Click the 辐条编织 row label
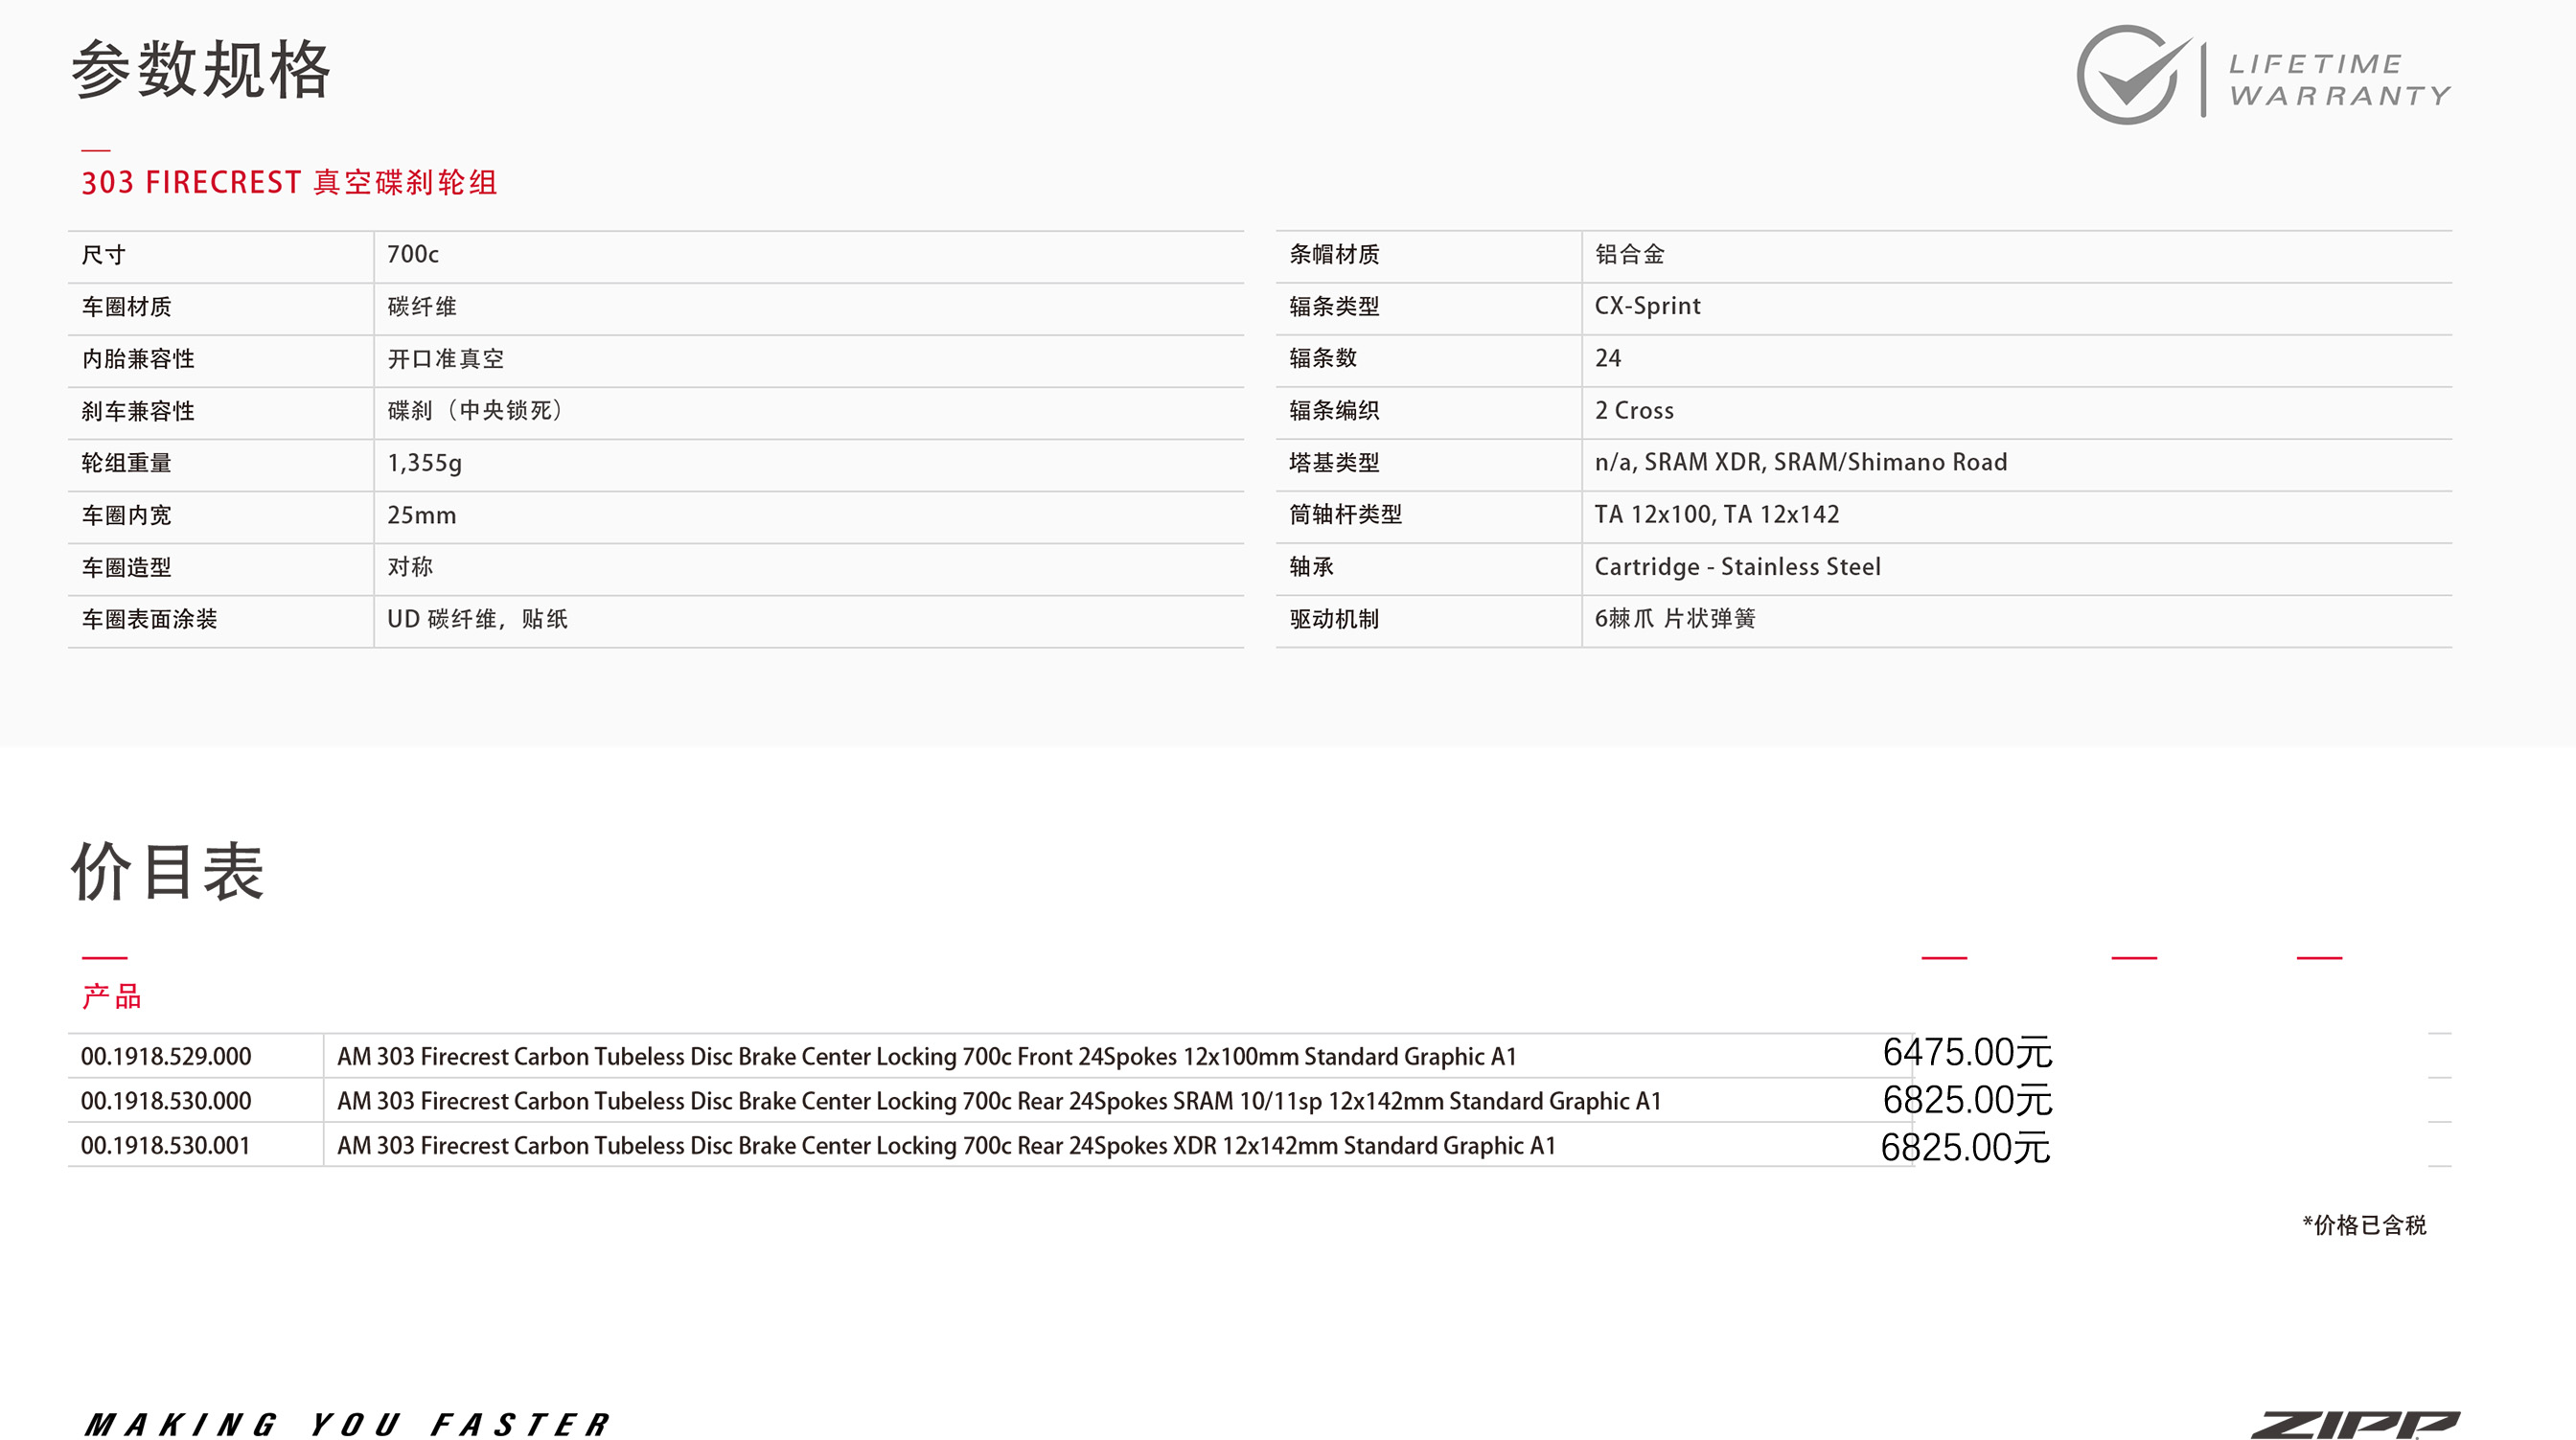Screen dimensions: 2576x1440 click(1334, 410)
